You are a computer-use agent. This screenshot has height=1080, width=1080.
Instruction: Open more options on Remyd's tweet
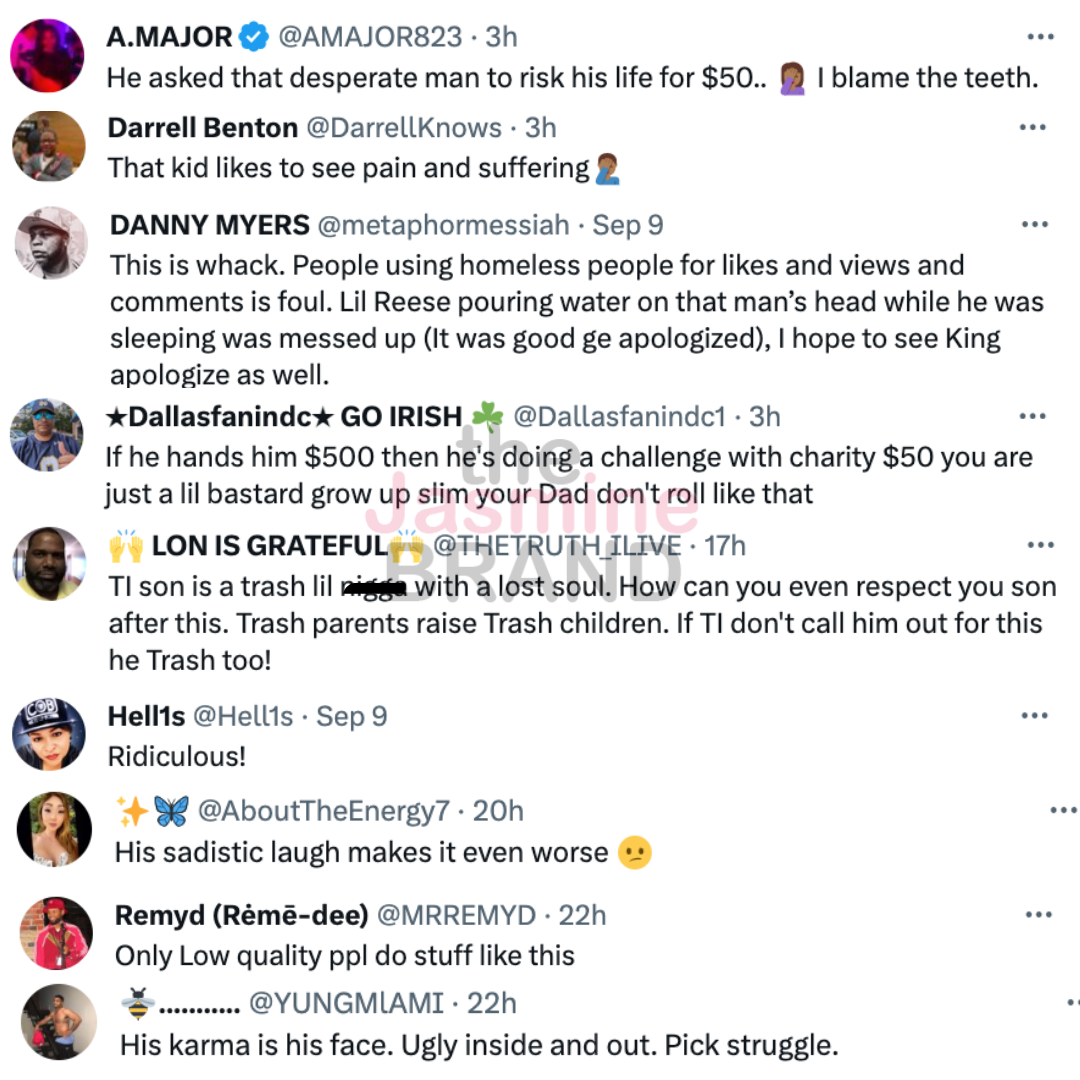click(1040, 915)
